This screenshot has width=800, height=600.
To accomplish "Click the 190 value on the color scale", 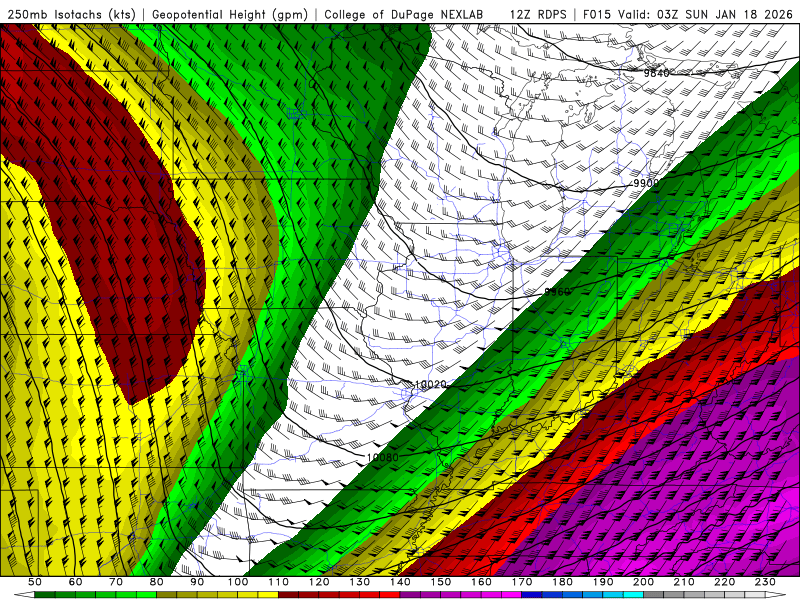I will (604, 582).
